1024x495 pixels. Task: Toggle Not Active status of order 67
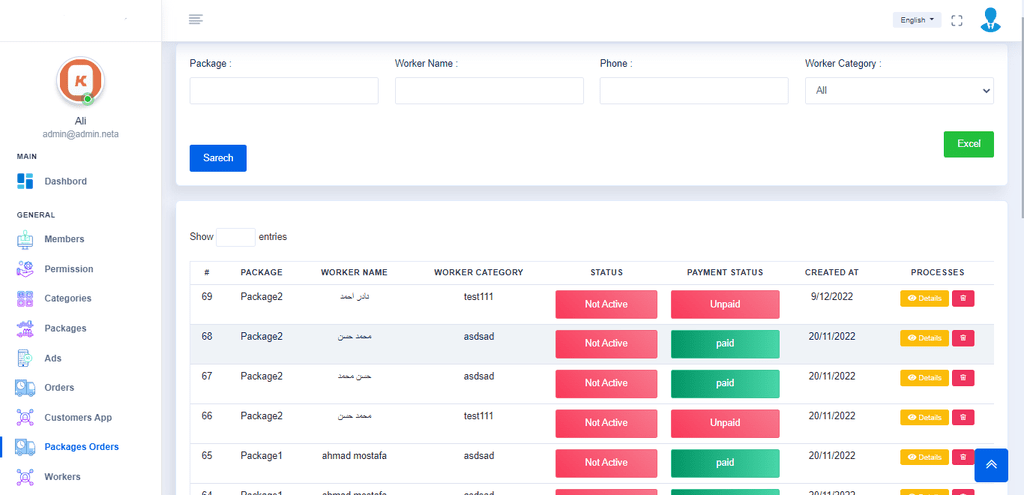(606, 383)
